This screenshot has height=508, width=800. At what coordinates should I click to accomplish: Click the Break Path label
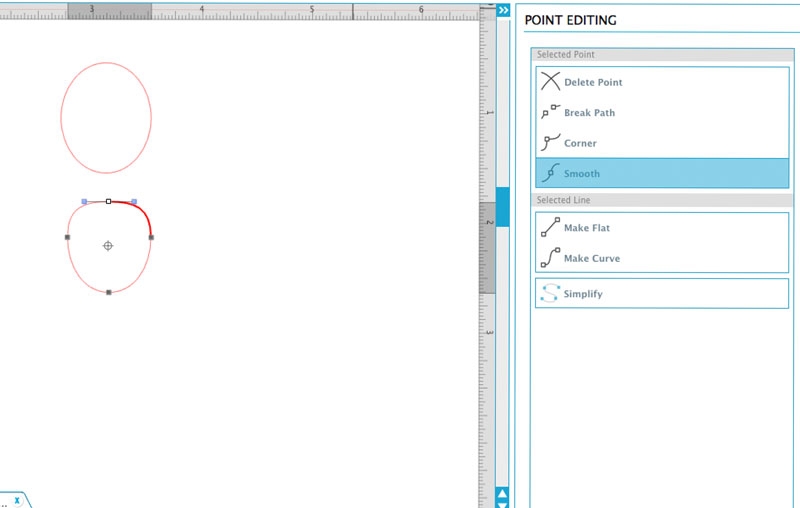589,113
